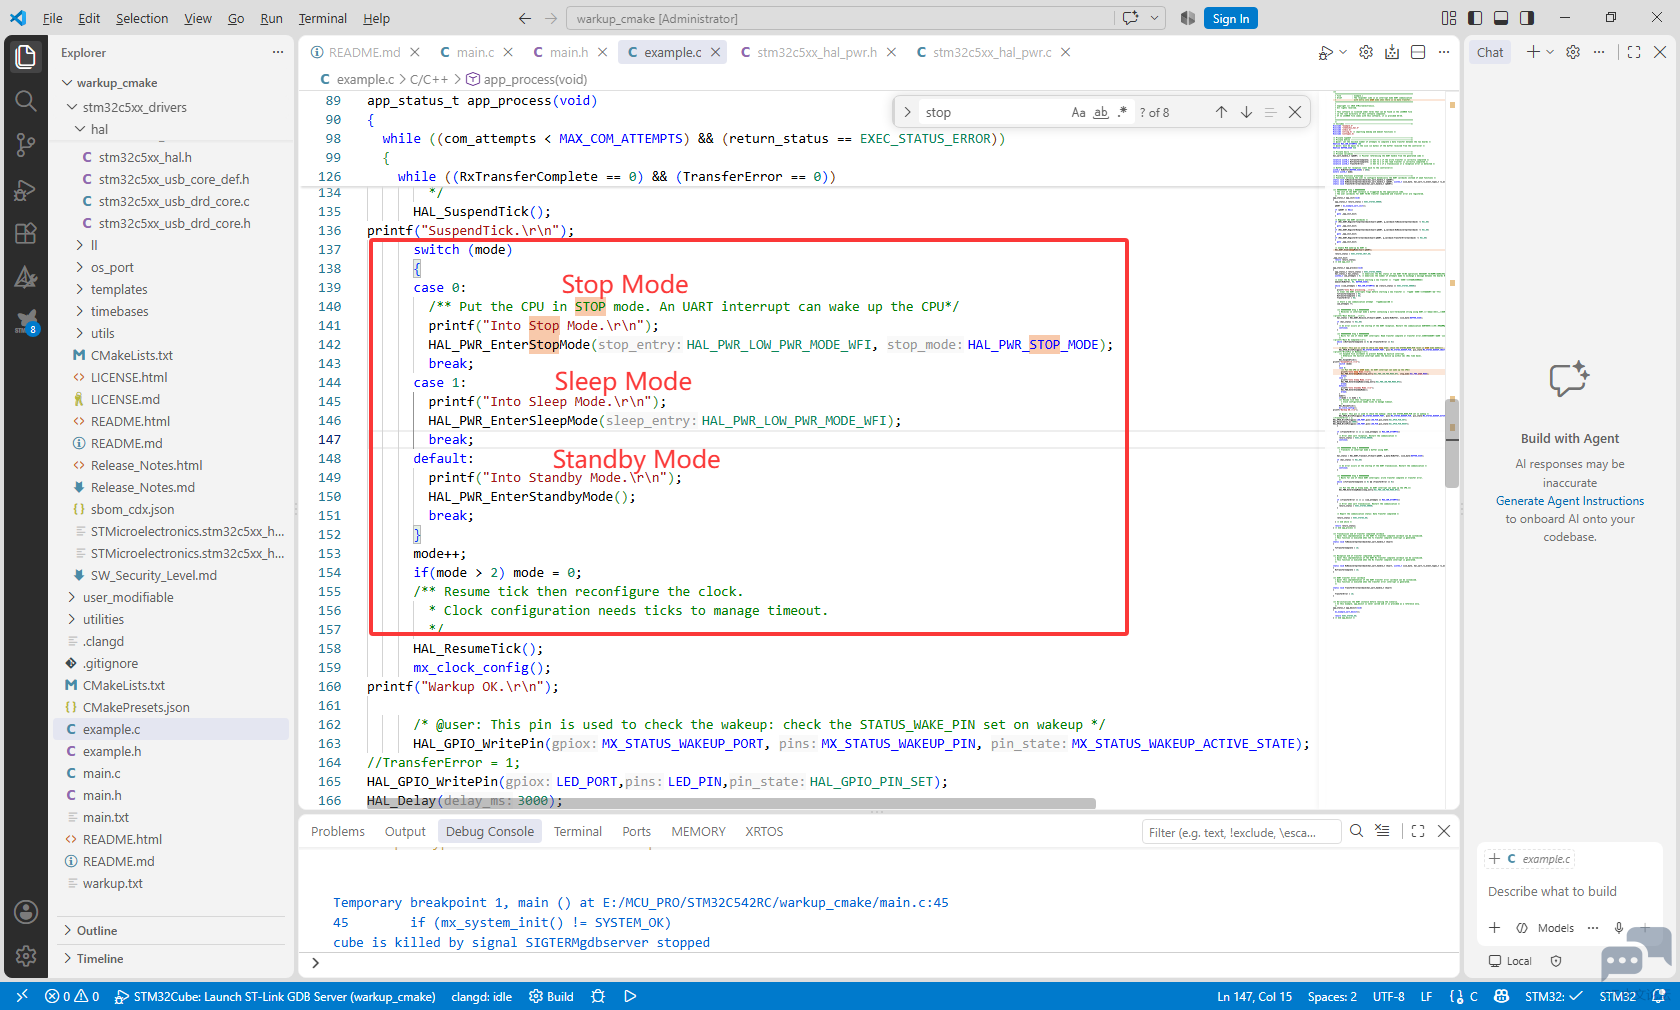
Task: Open the Accounts menu icon
Action: pos(26,912)
